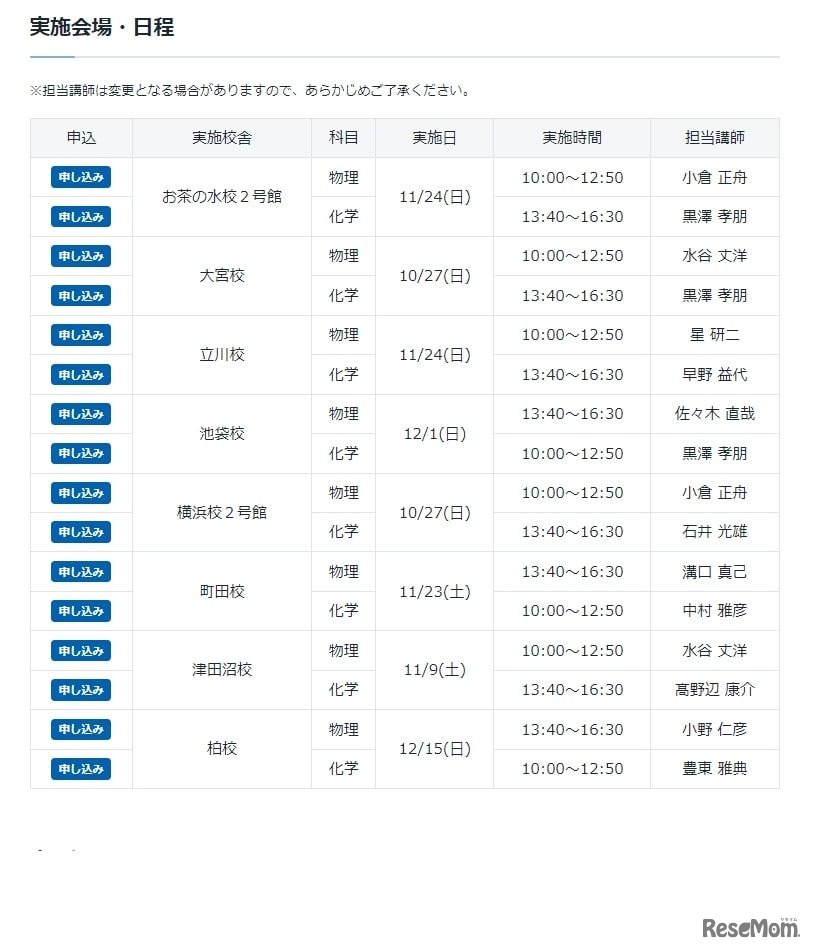
Task: Click 申し込み for 横浜校２号館 物理
Action: [80, 492]
